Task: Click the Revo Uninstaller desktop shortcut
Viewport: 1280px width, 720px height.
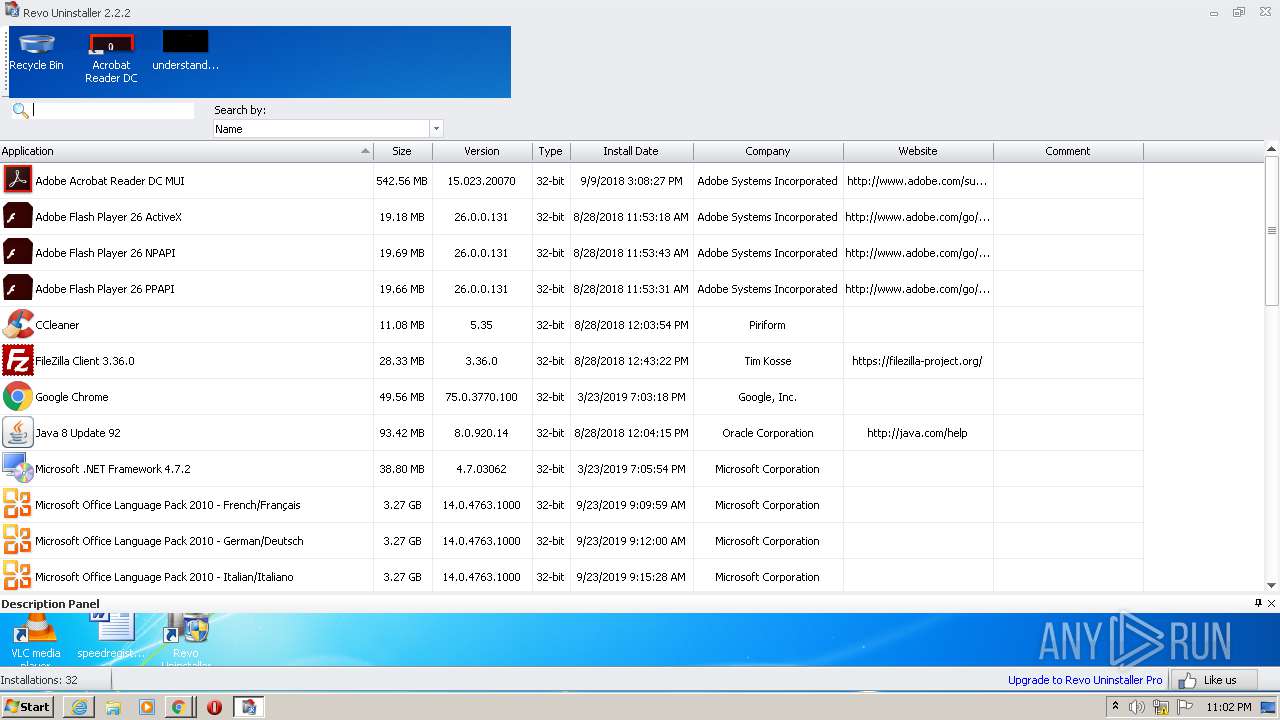Action: [x=186, y=640]
